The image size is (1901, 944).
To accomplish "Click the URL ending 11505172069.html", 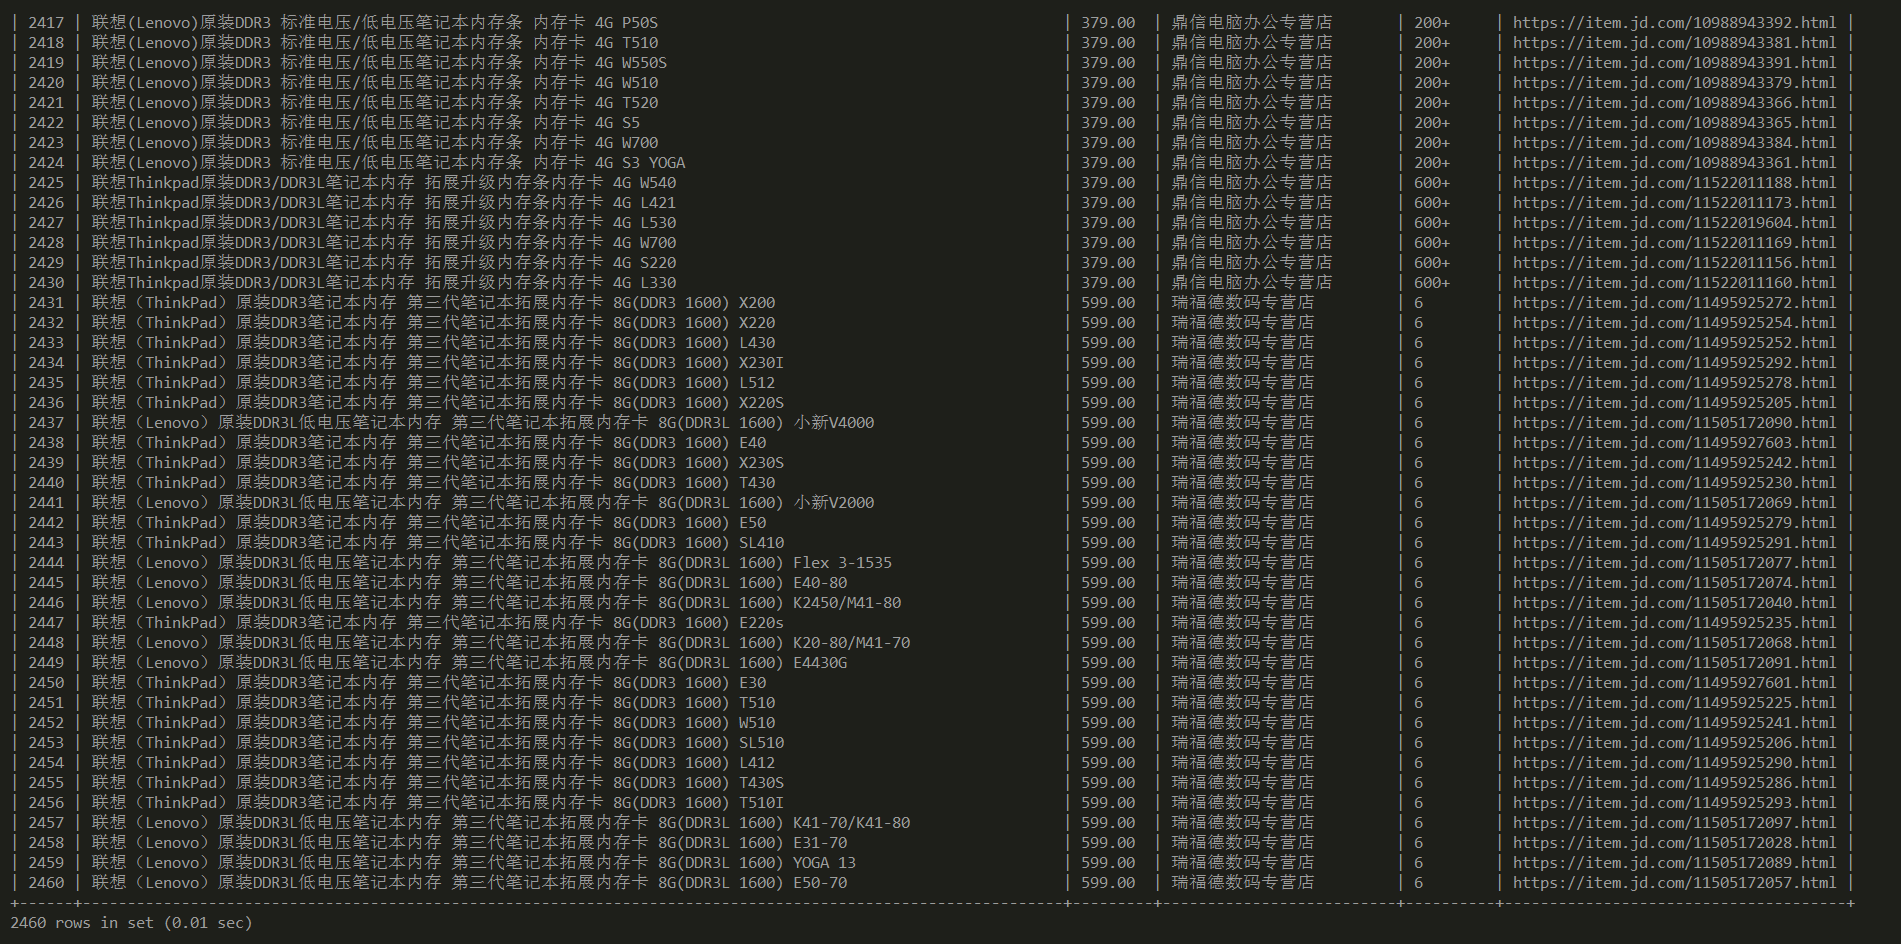I will click(1674, 502).
